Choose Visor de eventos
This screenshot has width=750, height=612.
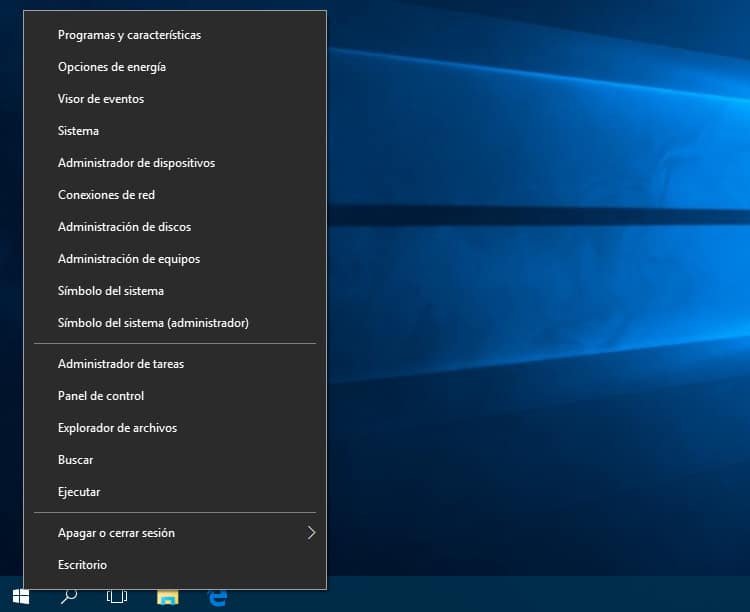point(175,99)
